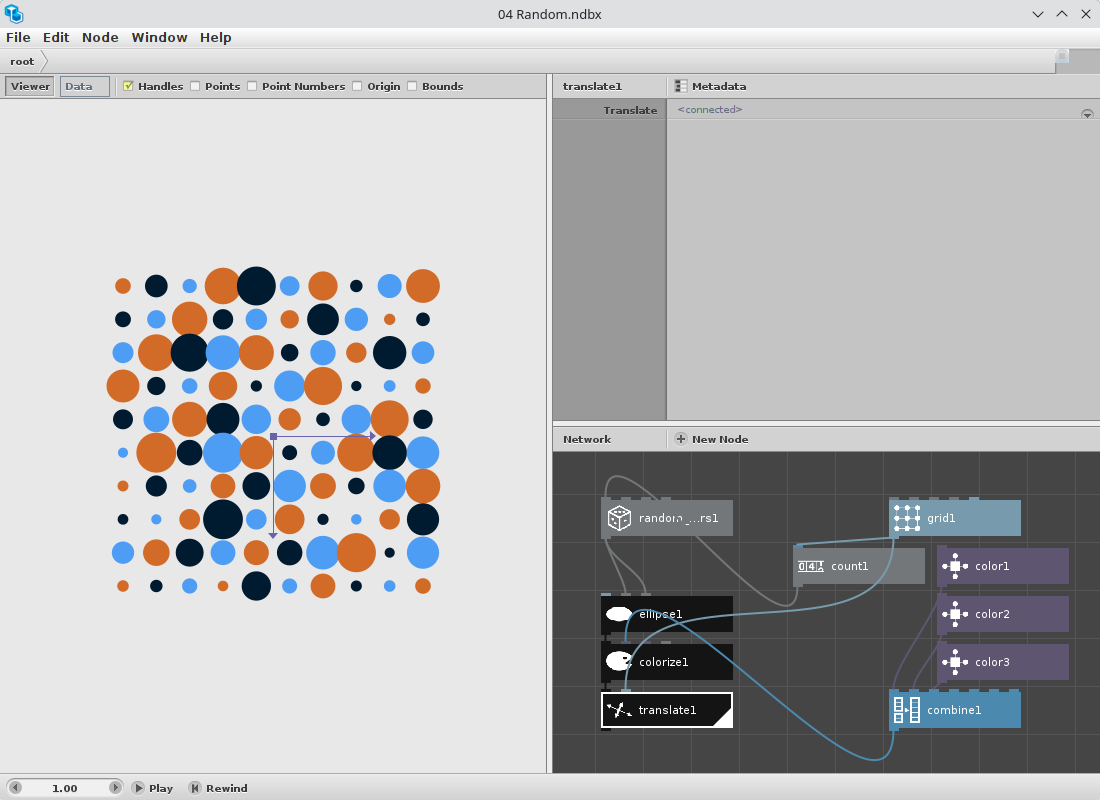Select the translate1 node icon
The image size is (1100, 800).
(x=619, y=709)
